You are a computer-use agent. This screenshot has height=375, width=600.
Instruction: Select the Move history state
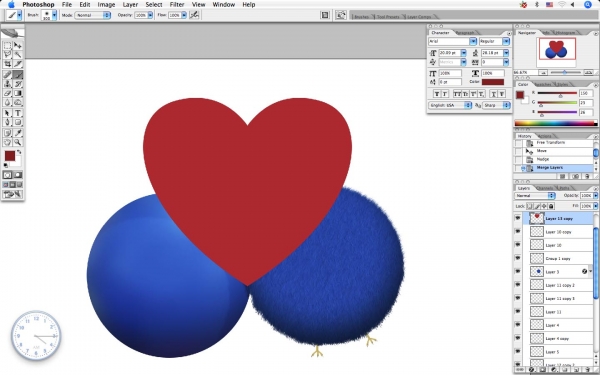coord(557,151)
